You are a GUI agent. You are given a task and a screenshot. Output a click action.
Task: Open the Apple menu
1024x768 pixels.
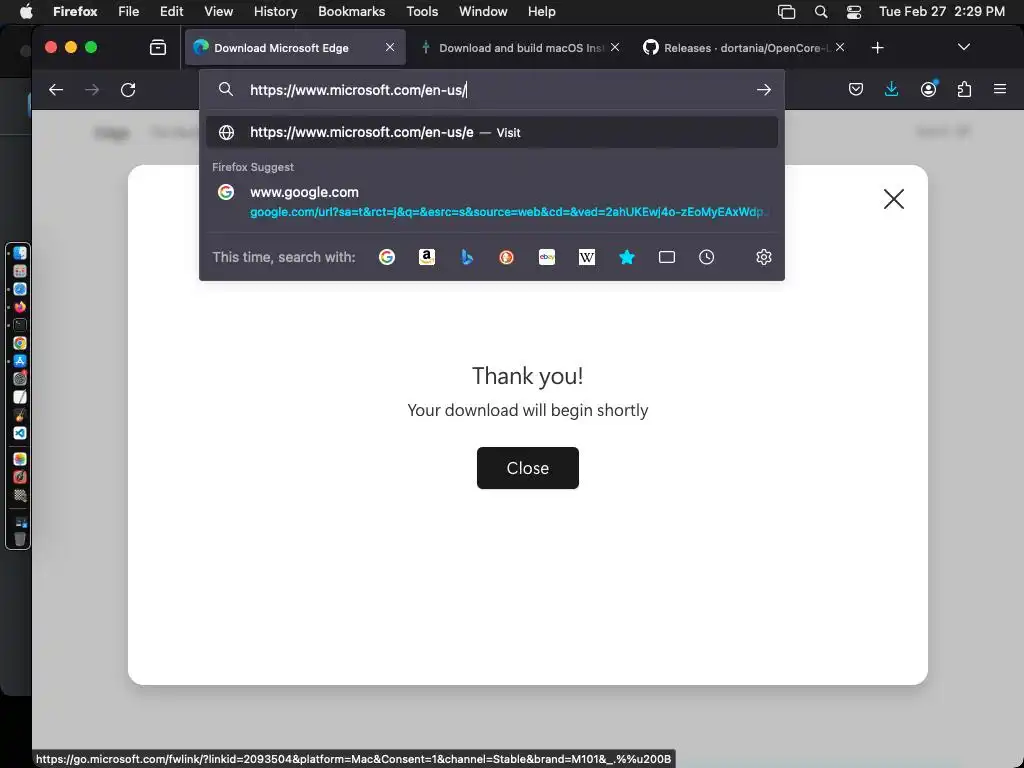tap(26, 12)
